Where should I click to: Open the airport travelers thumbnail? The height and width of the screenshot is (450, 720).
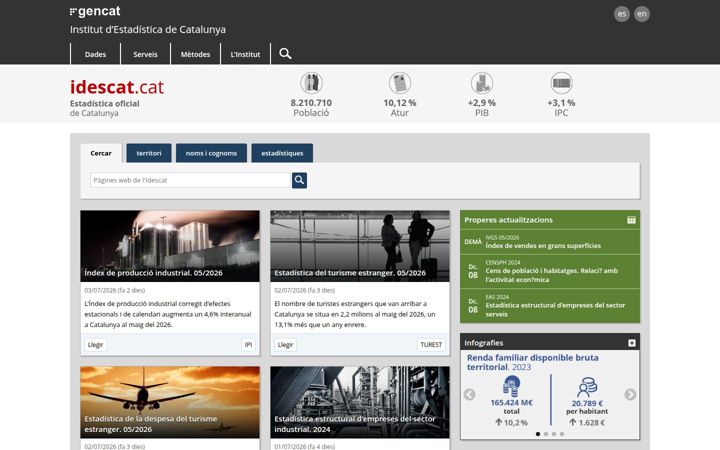click(360, 246)
